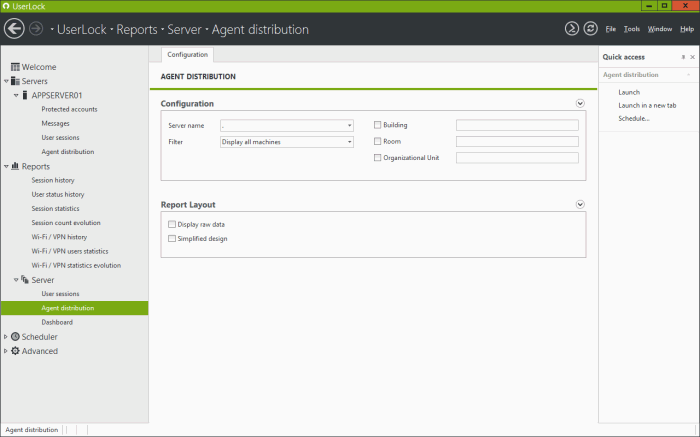Click the refresh icon in header

[590, 29]
